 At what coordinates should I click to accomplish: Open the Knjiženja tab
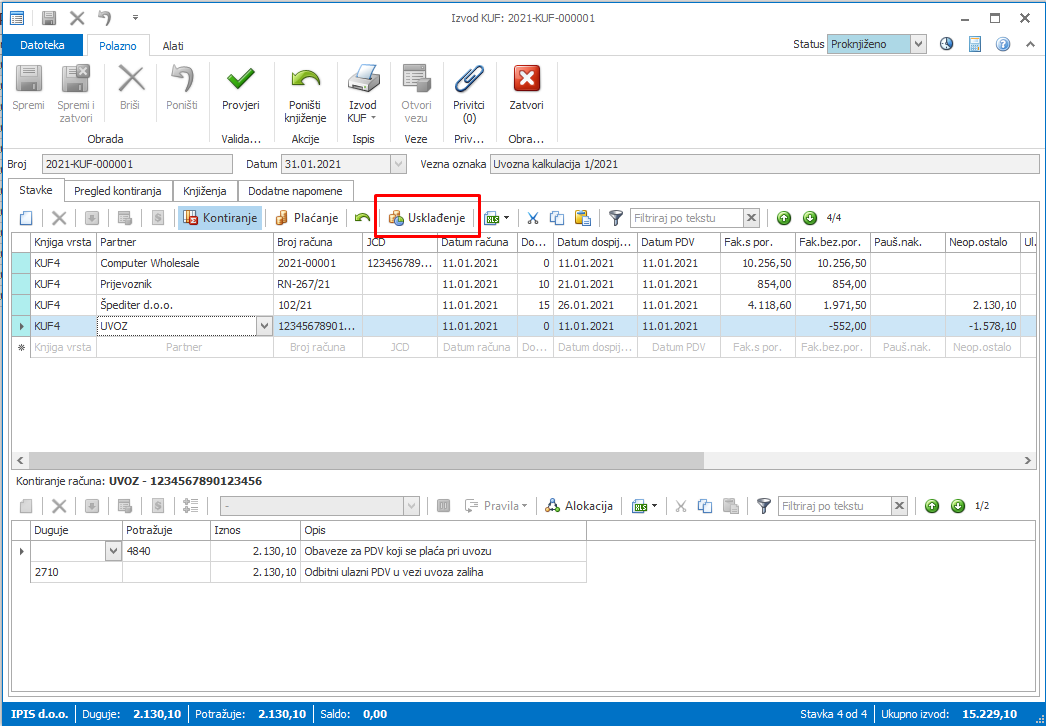click(205, 191)
